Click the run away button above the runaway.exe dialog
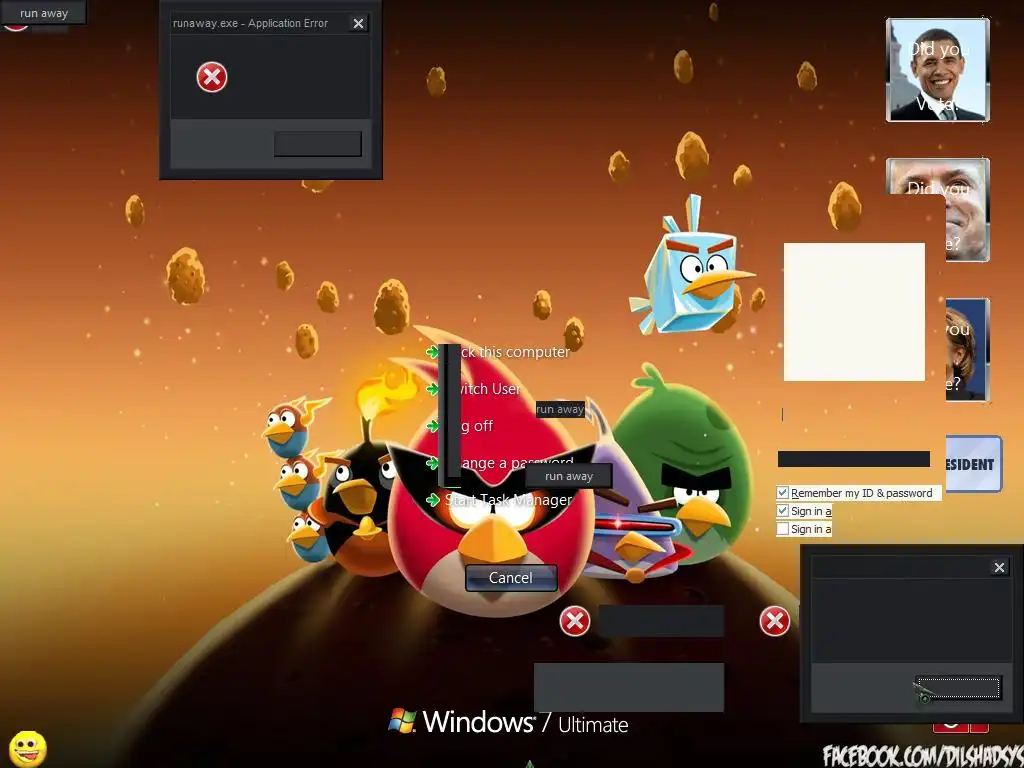1024x768 pixels. coord(44,13)
